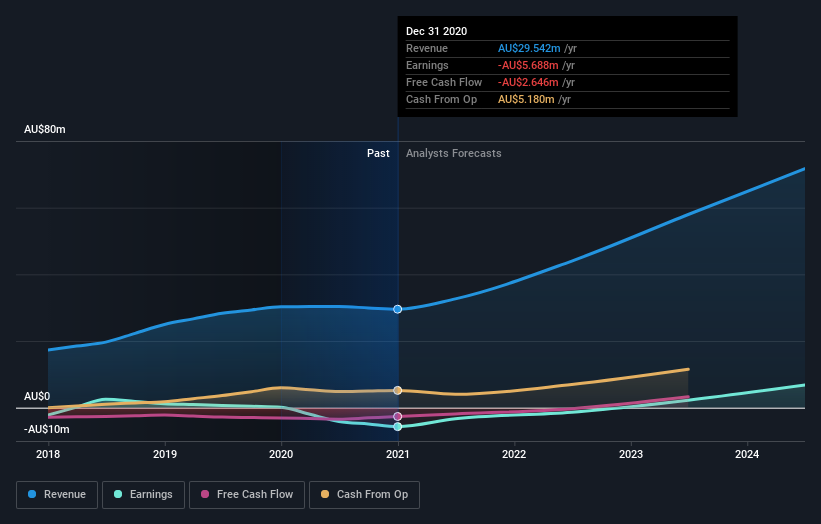This screenshot has height=524, width=821.
Task: Click the Cash From Op label in tooltip
Action: coord(441,99)
